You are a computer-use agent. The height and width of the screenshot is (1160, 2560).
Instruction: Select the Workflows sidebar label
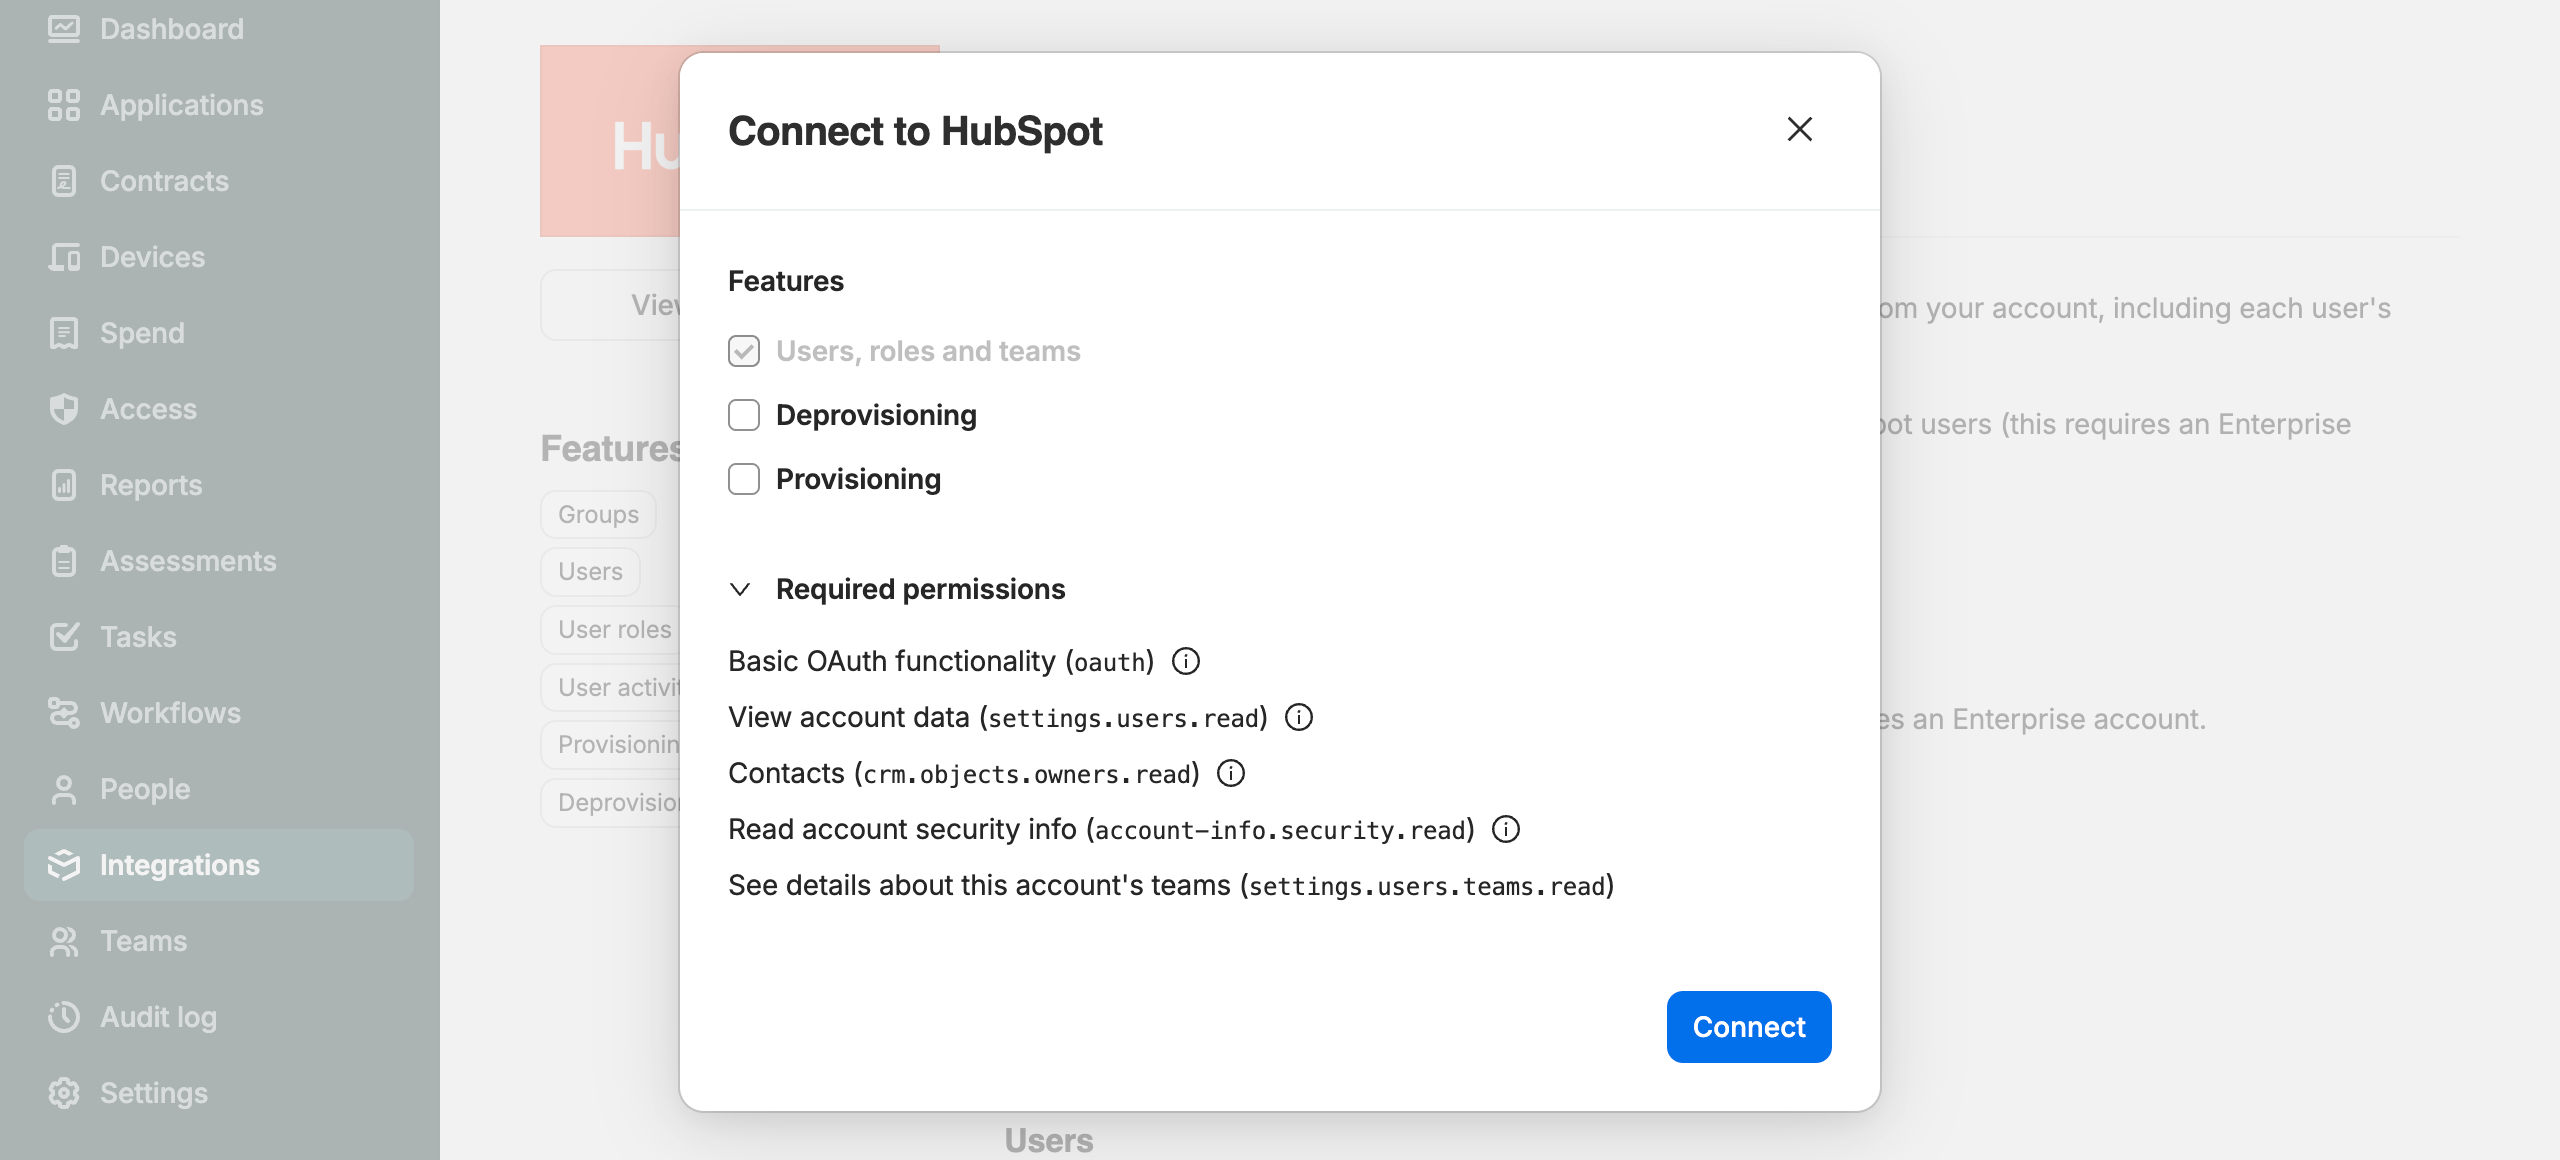pyautogui.click(x=170, y=713)
